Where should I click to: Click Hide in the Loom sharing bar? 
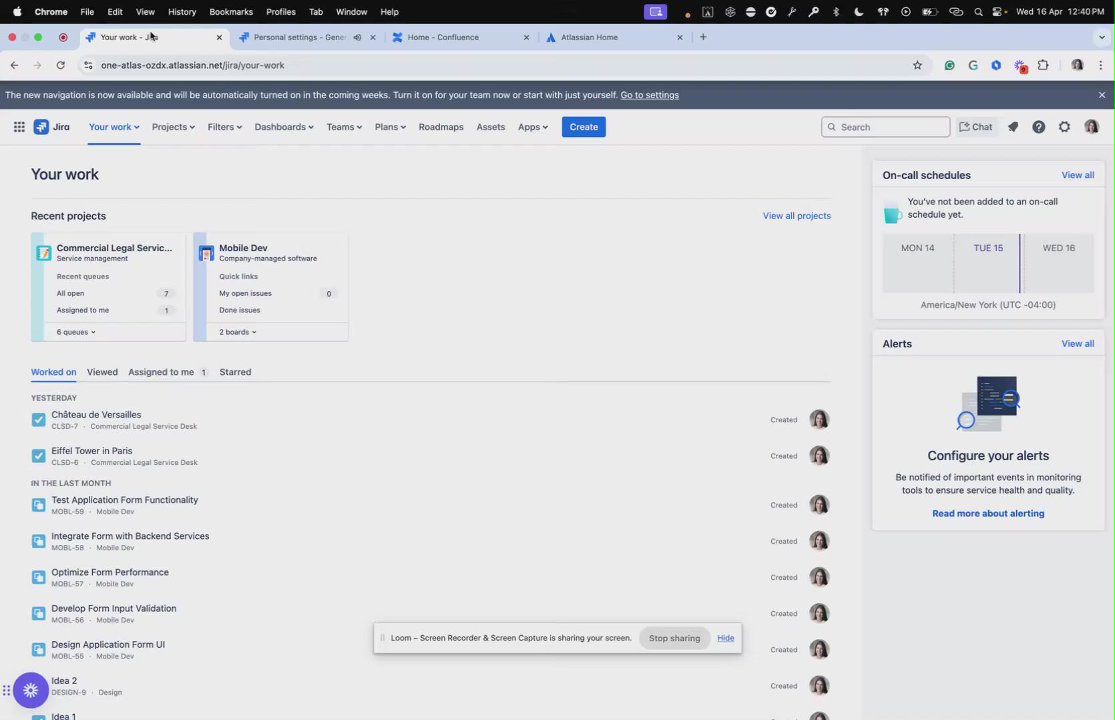coord(725,638)
